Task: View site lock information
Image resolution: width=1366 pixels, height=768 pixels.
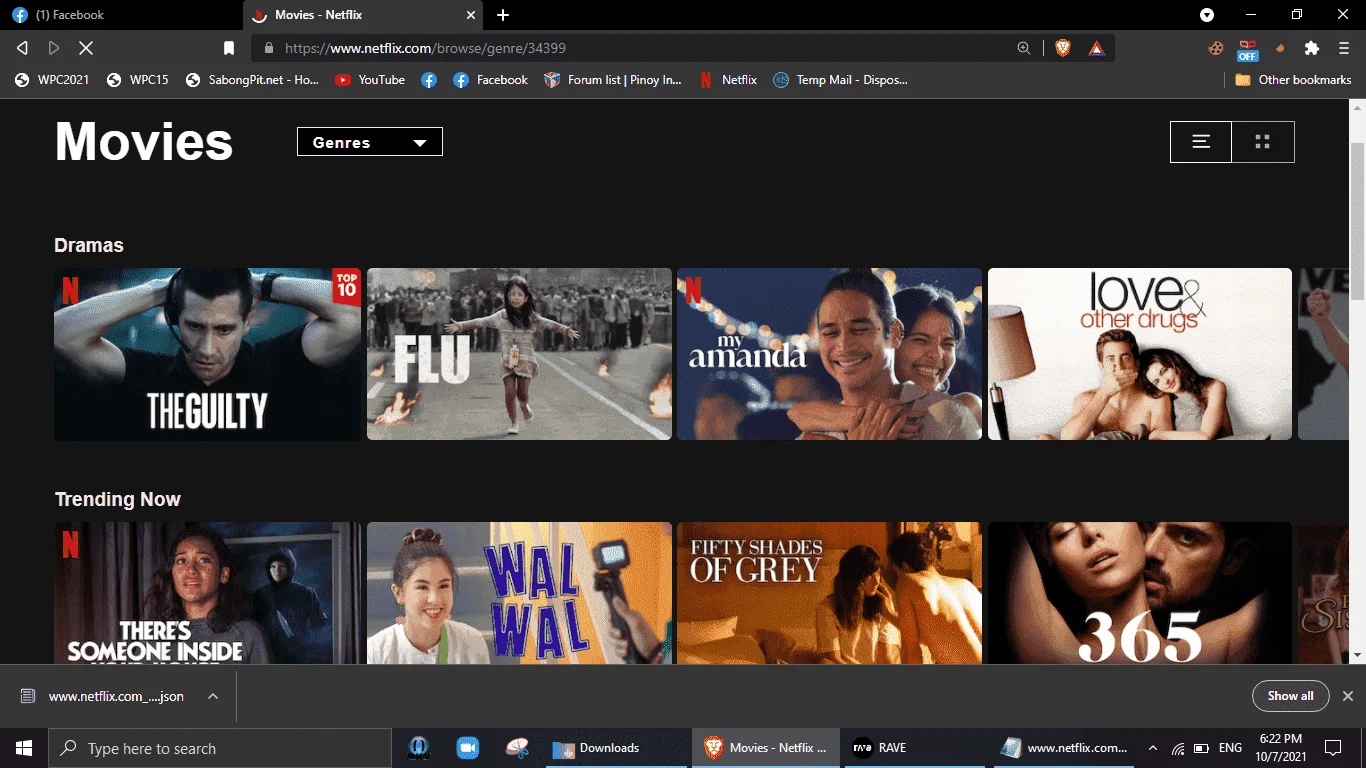Action: coord(268,48)
